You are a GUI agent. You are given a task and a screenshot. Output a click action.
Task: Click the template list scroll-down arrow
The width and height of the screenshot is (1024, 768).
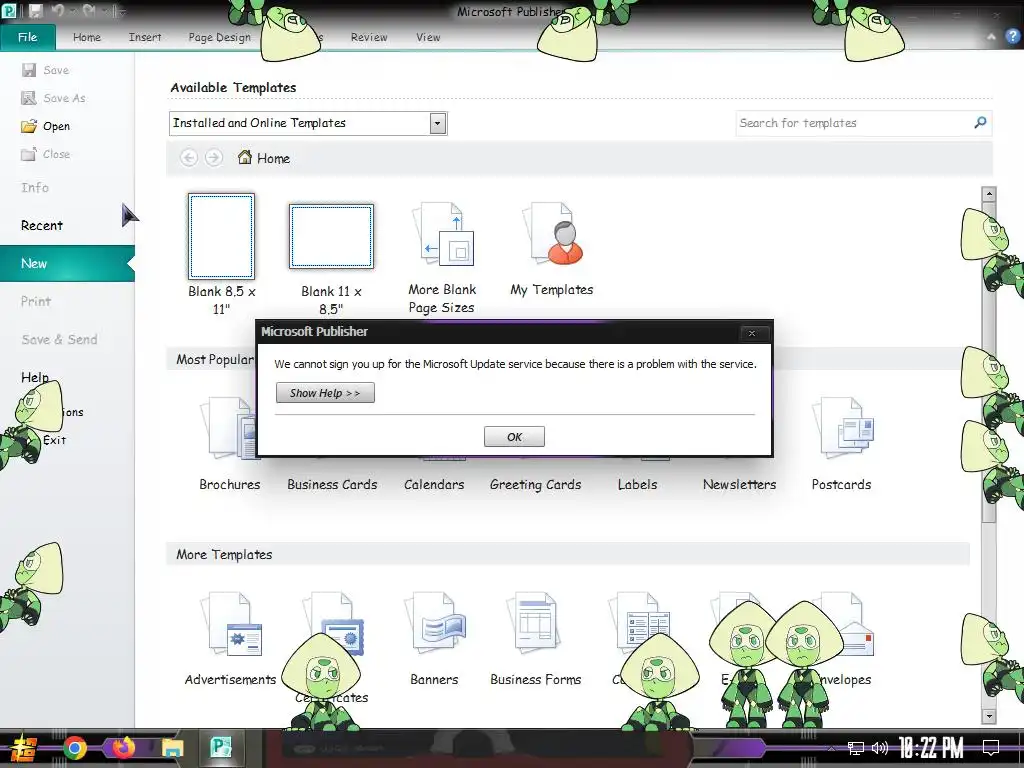click(x=989, y=716)
